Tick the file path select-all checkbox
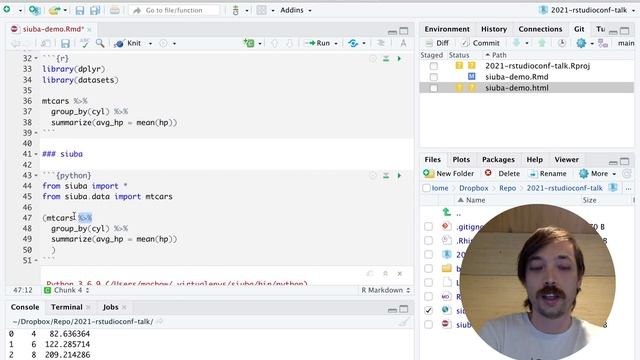This screenshot has height=360, width=640. point(427,188)
